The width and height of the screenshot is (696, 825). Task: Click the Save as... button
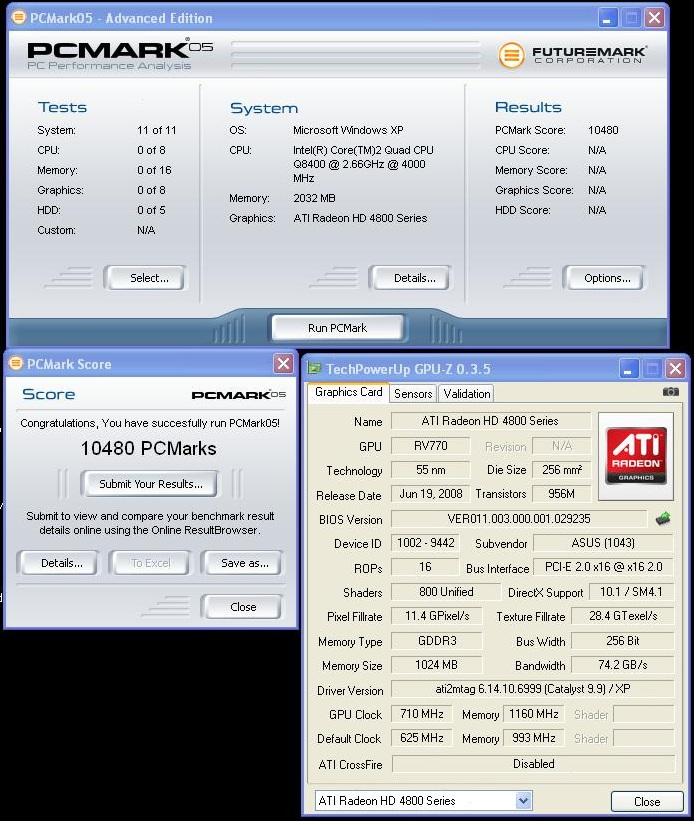(243, 564)
